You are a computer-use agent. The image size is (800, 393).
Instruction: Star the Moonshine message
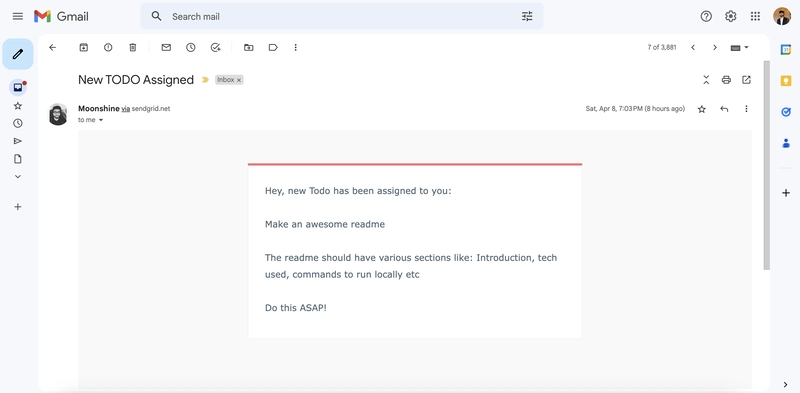[702, 109]
